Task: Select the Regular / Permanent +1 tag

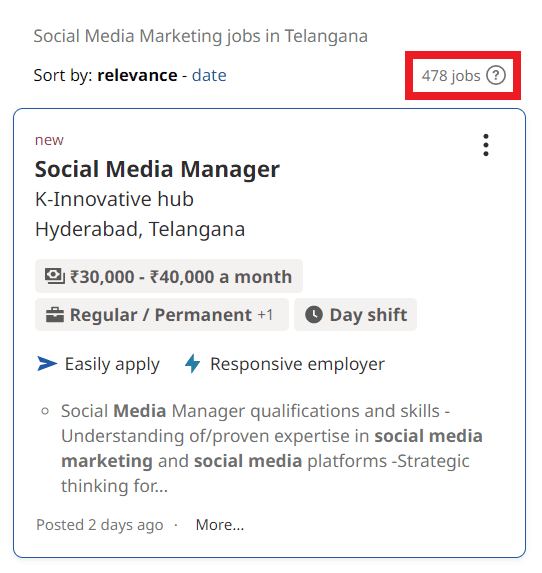Action: pyautogui.click(x=162, y=315)
